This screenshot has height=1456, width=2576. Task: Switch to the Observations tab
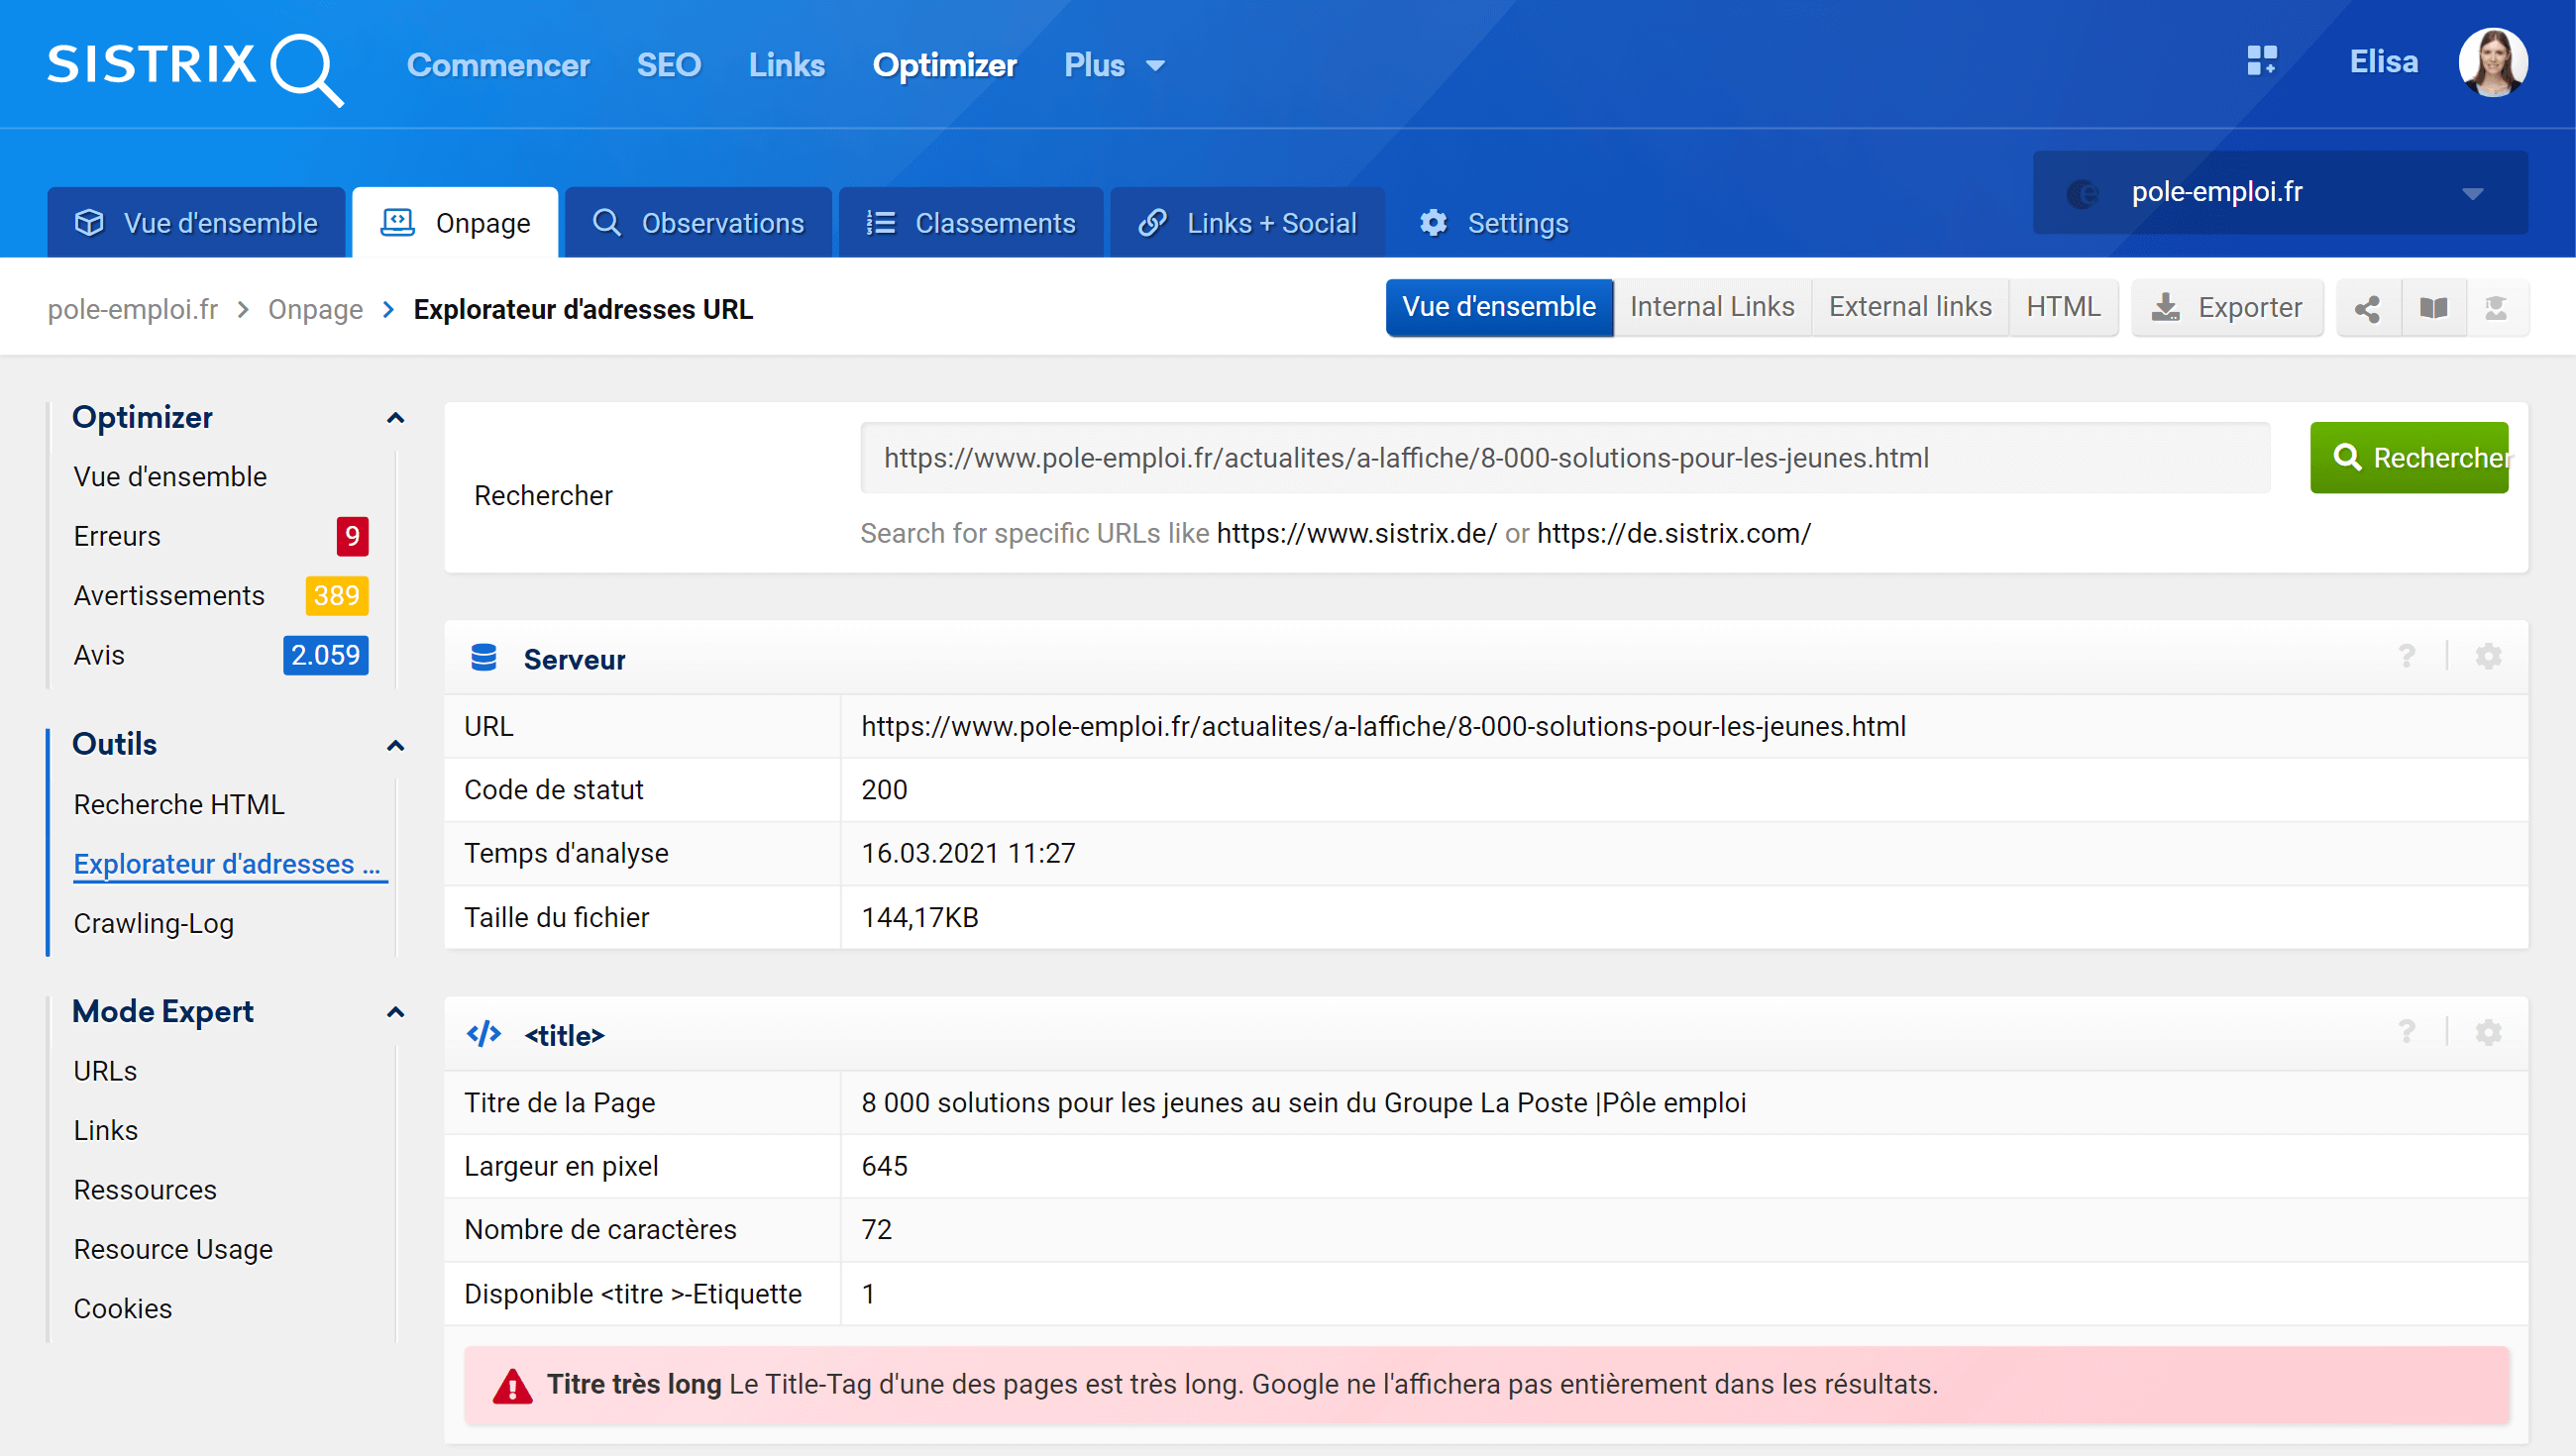[x=698, y=222]
